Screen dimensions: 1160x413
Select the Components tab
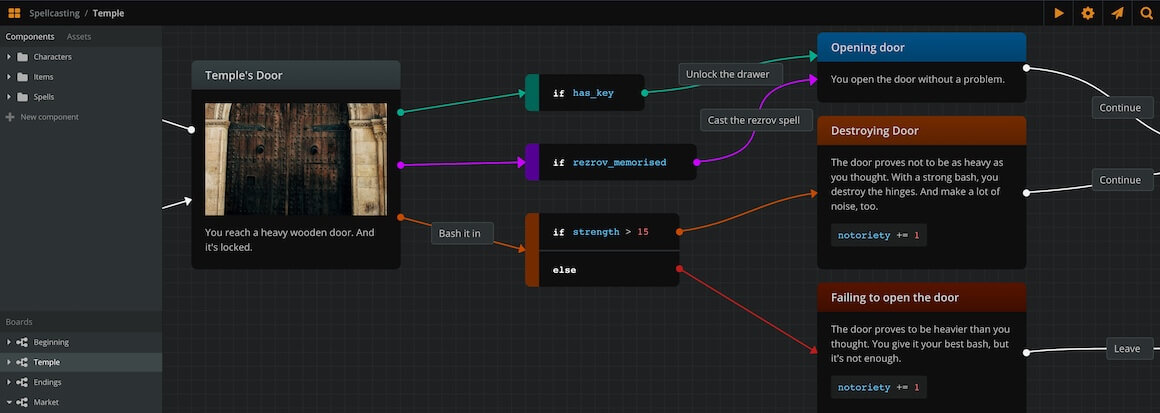[x=30, y=37]
